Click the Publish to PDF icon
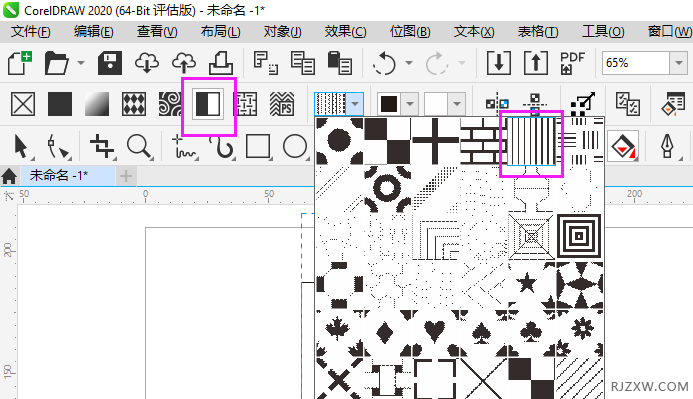The image size is (693, 399). click(572, 63)
